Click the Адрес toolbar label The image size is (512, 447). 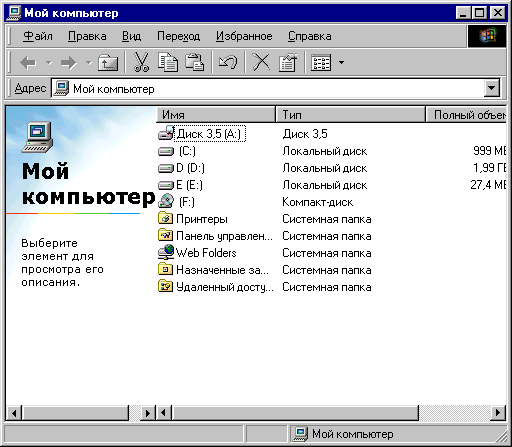(x=30, y=88)
